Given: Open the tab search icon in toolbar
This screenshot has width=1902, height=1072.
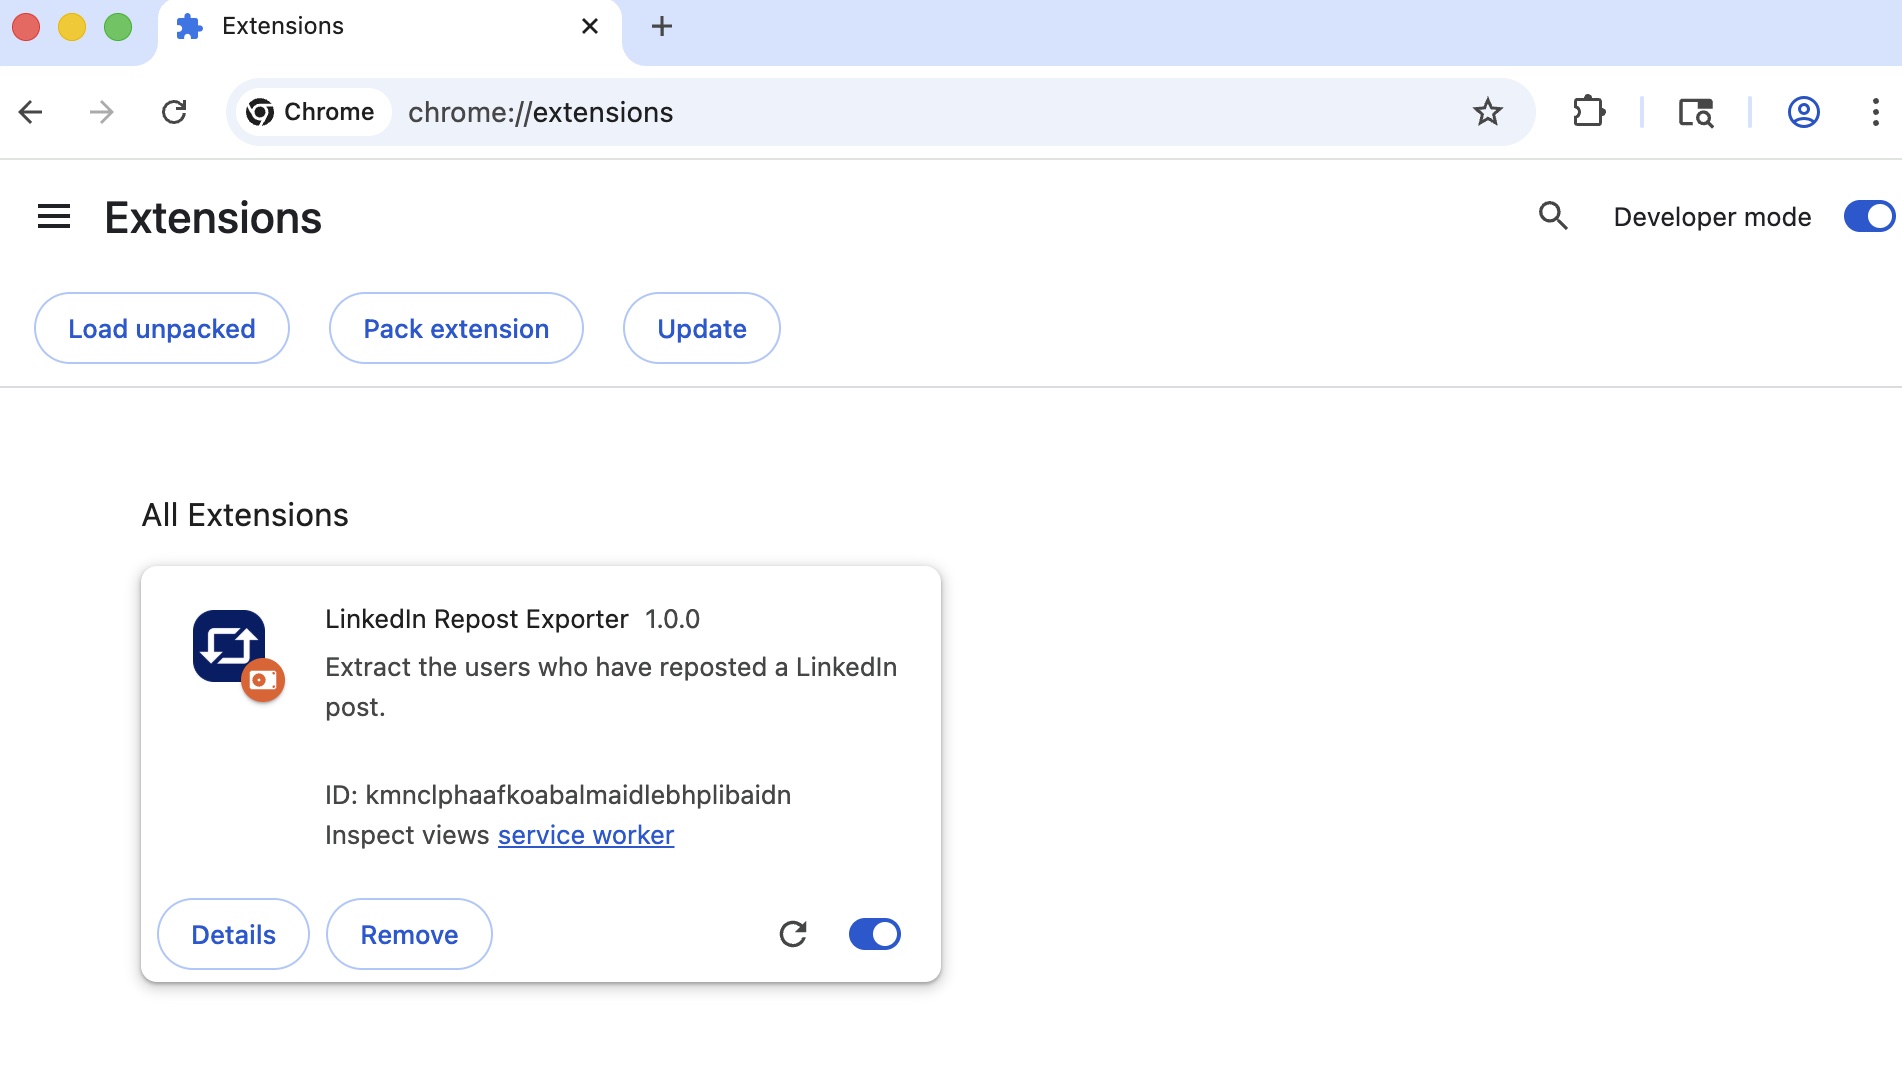Looking at the screenshot, I should pos(1695,112).
